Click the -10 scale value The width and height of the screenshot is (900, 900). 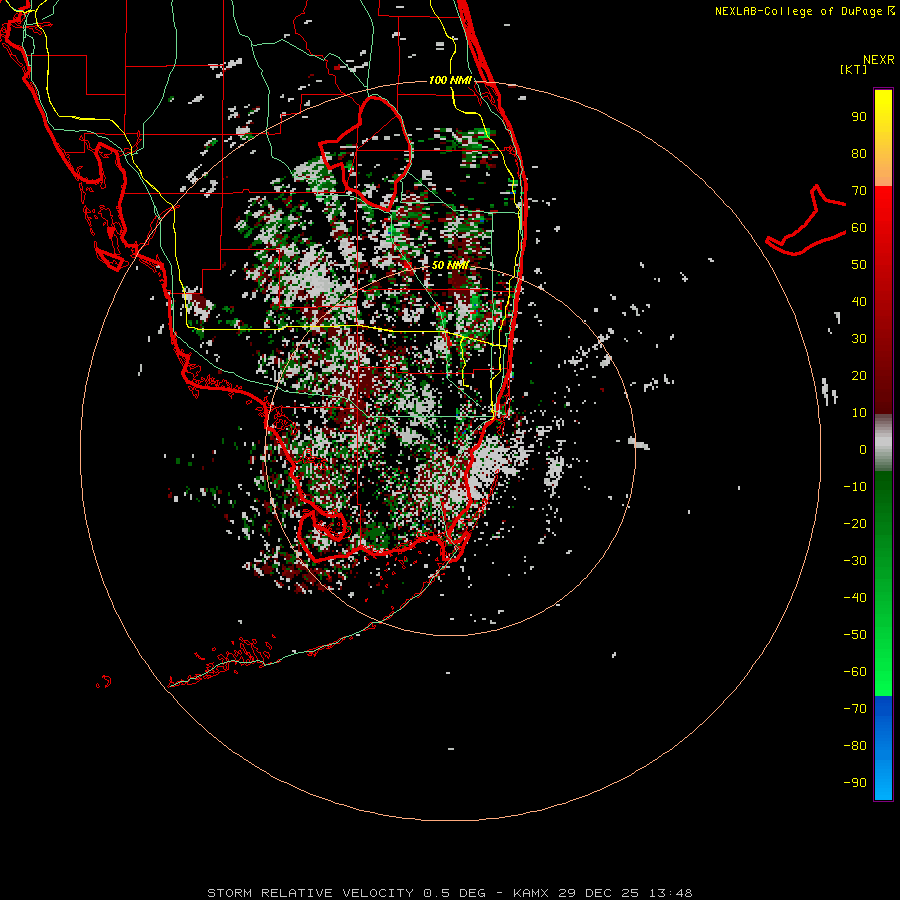pos(855,487)
